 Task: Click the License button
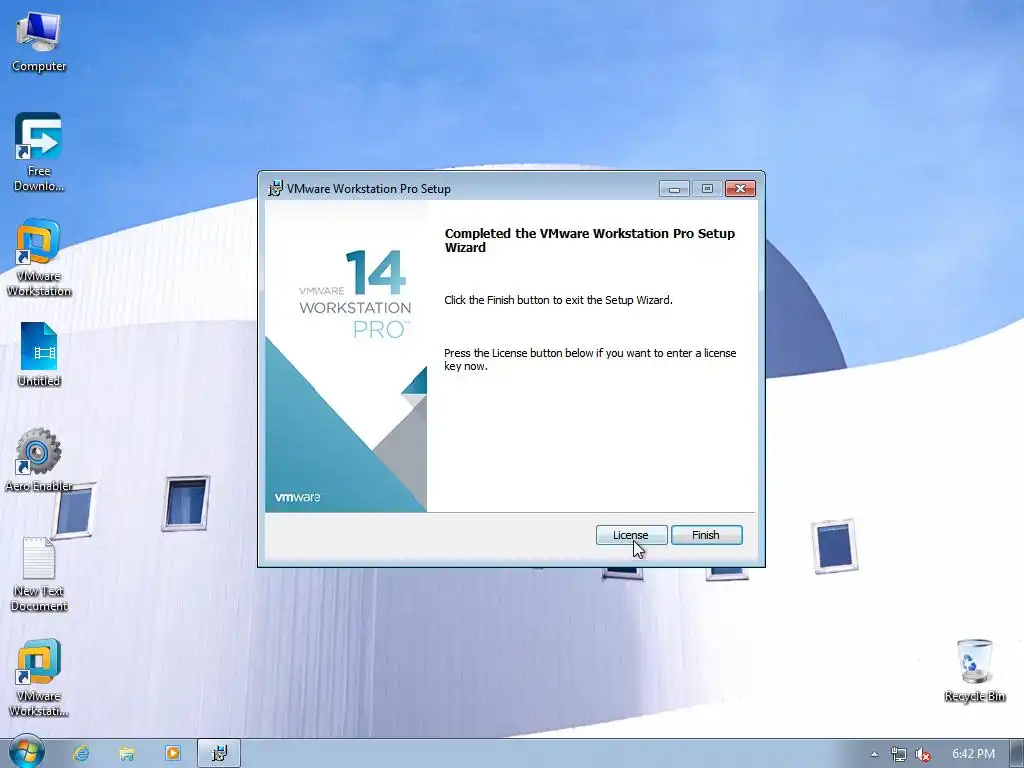click(x=631, y=535)
